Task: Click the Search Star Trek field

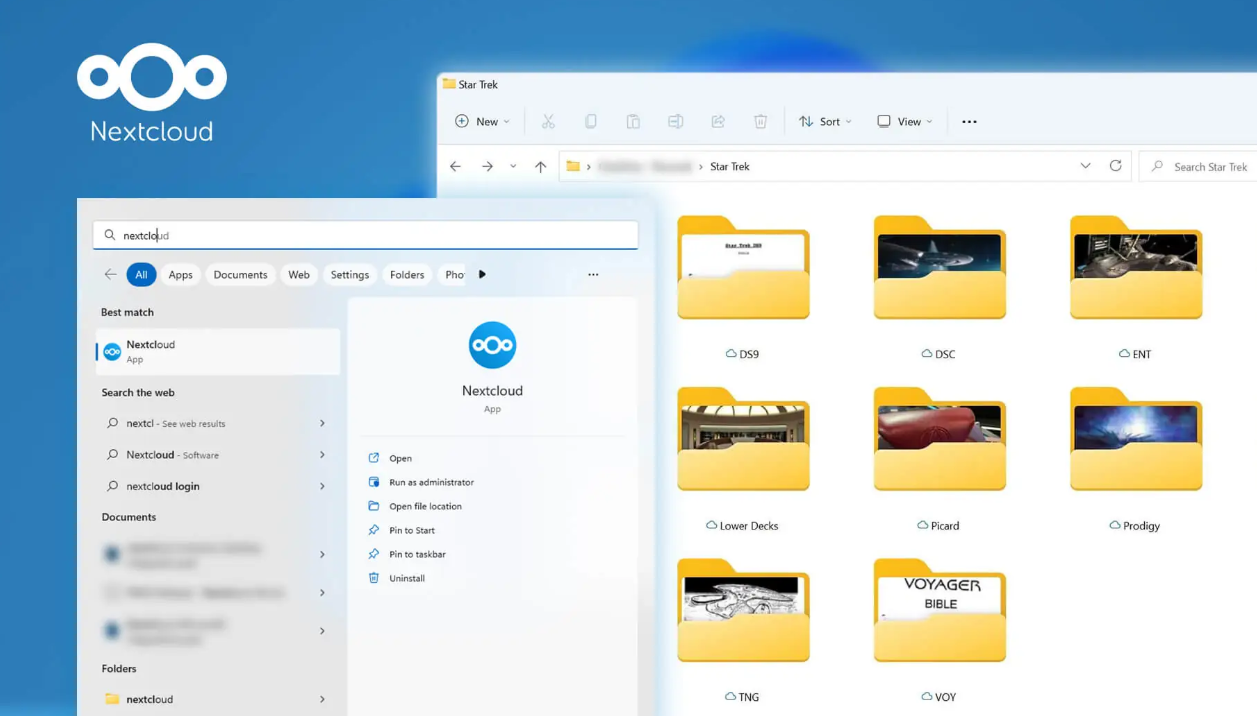Action: coord(1198,166)
